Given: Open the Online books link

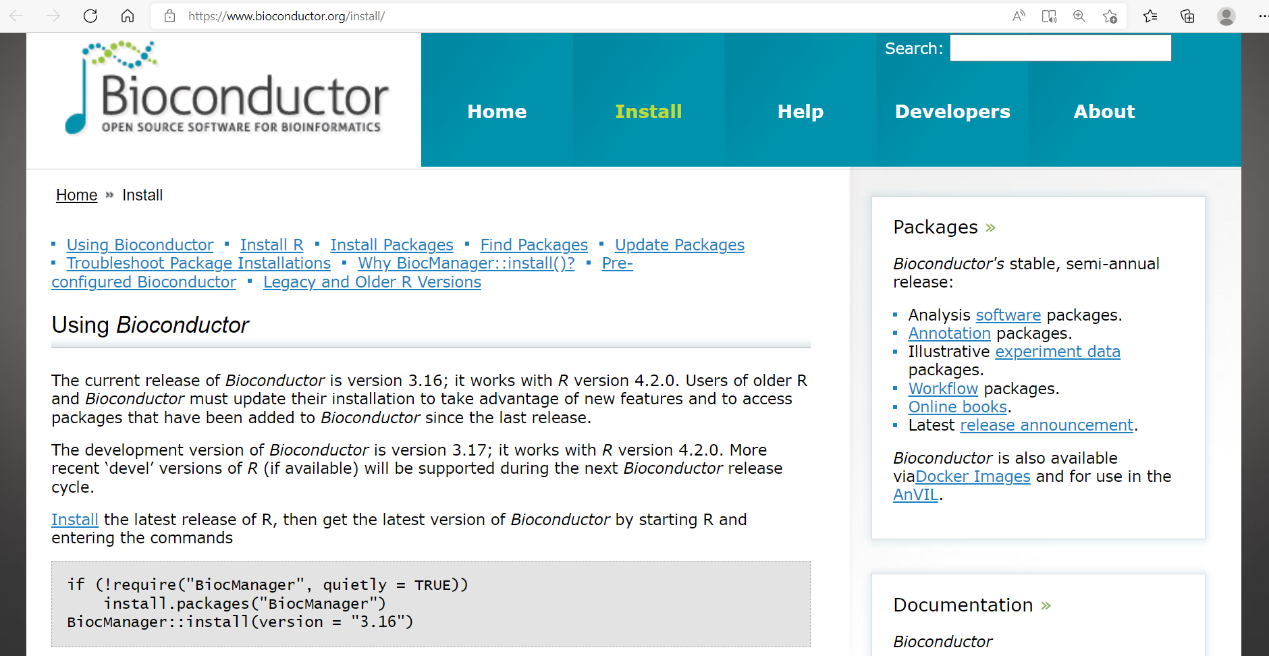Looking at the screenshot, I should [x=959, y=407].
